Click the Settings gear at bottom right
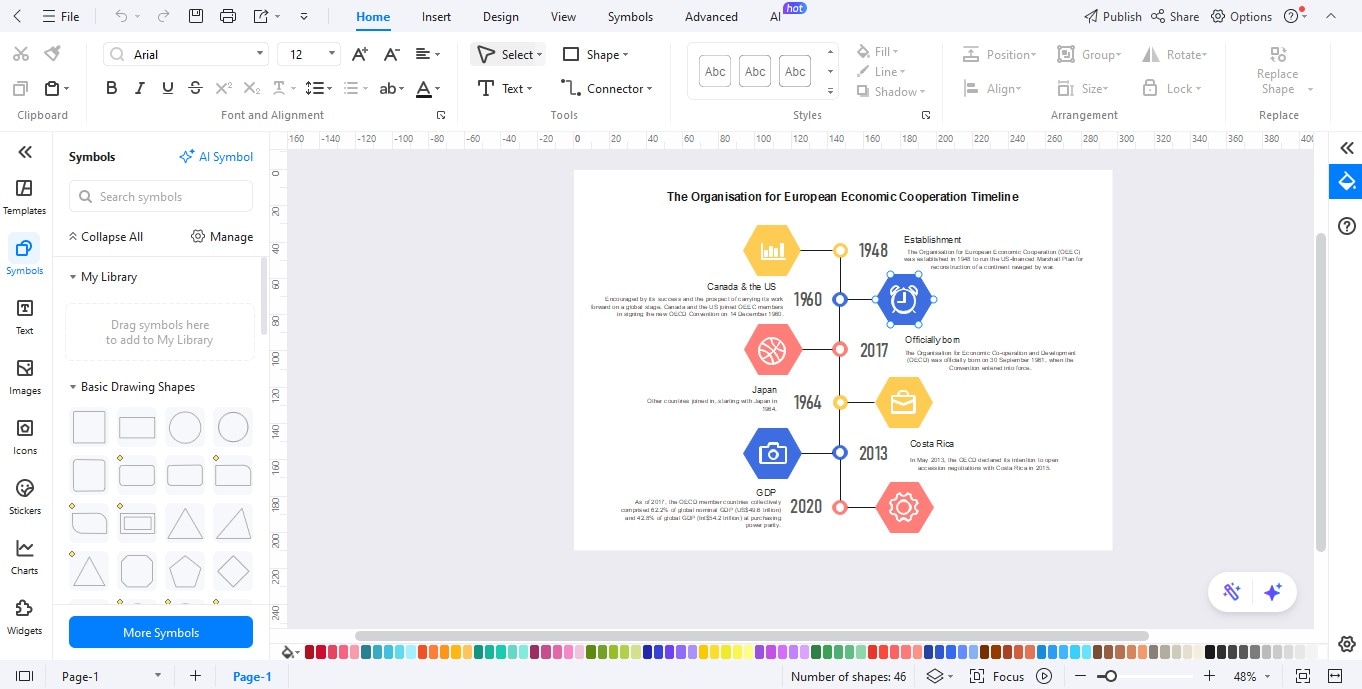 click(x=1347, y=643)
